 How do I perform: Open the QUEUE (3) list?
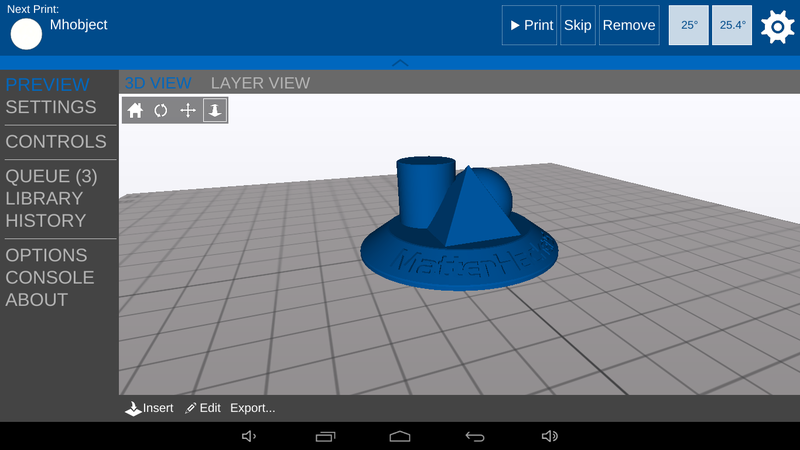pos(51,176)
